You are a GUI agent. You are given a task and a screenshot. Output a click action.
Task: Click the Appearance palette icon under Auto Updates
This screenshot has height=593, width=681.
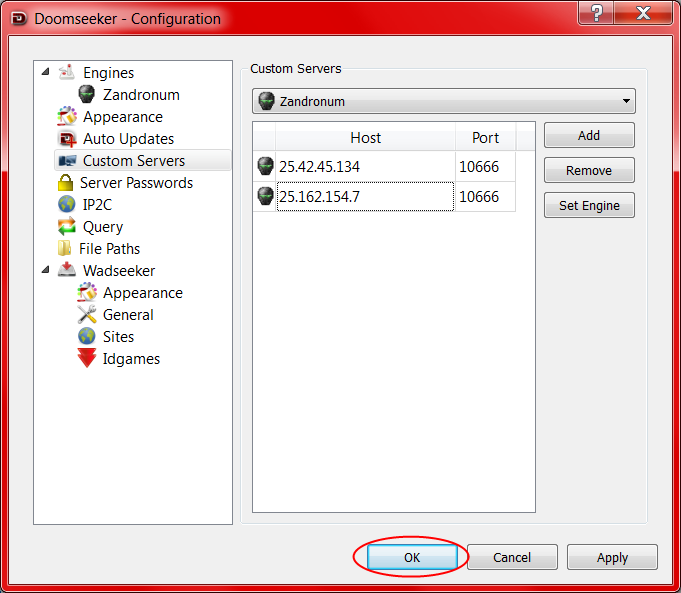[66, 116]
